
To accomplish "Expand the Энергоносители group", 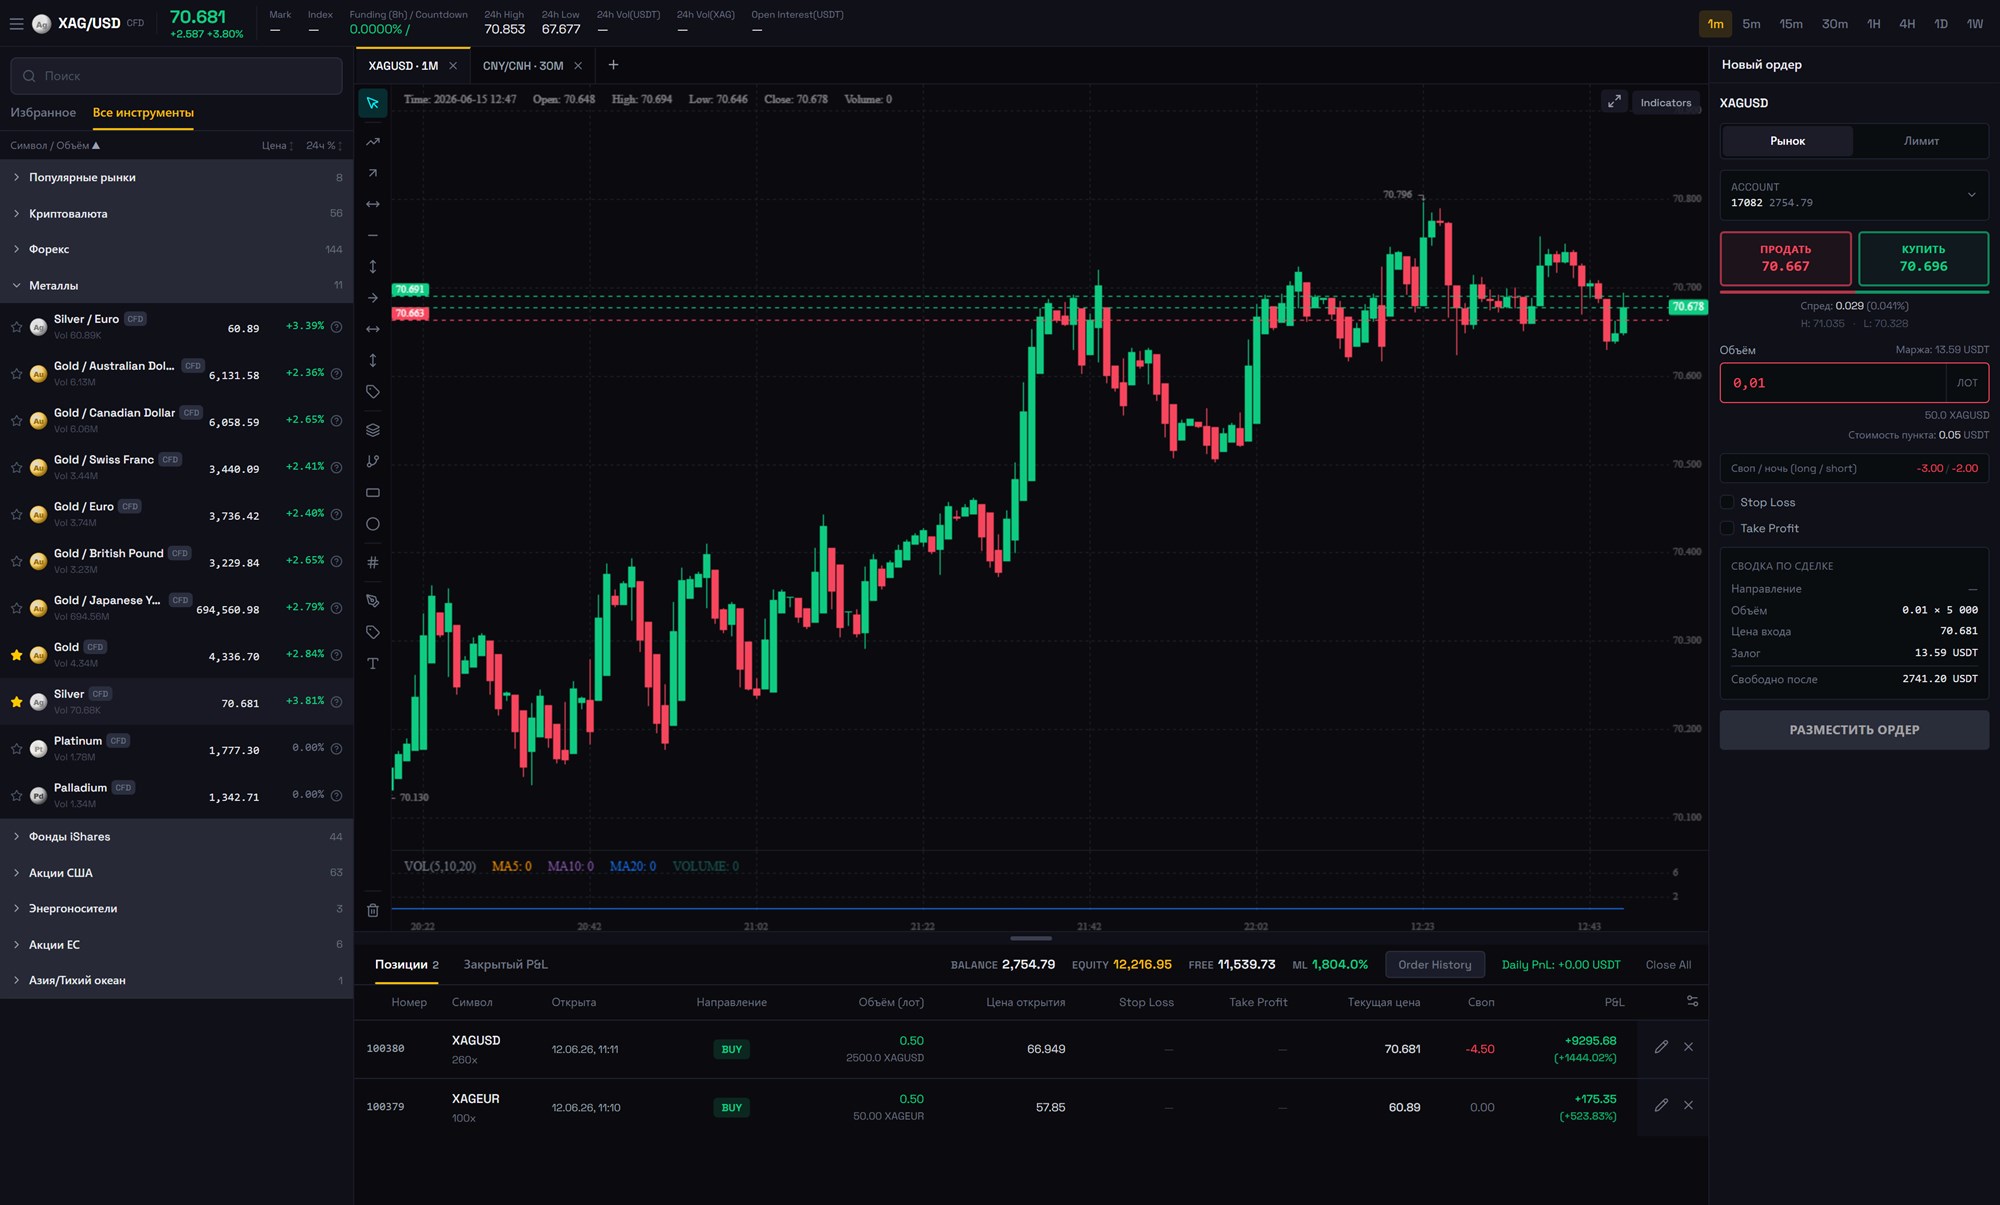I will [x=177, y=908].
